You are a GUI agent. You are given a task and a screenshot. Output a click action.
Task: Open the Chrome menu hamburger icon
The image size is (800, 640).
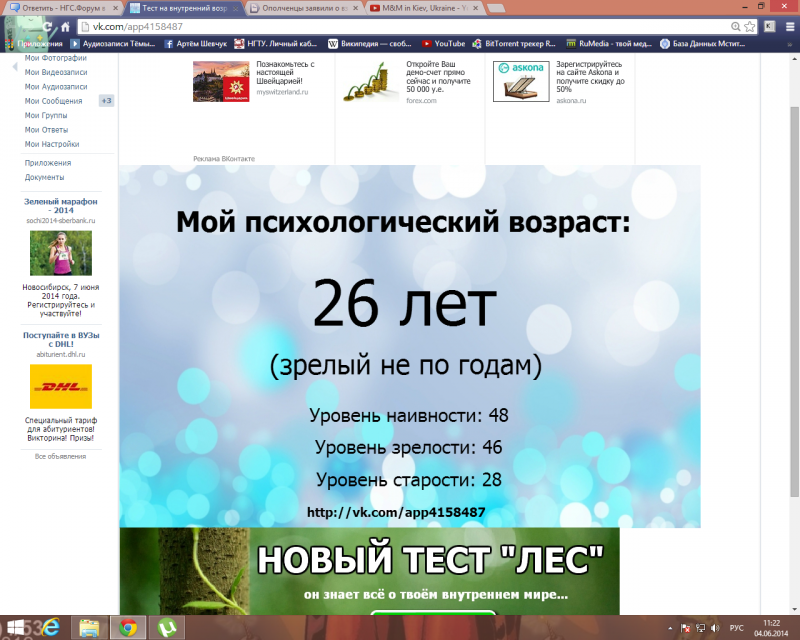click(790, 27)
